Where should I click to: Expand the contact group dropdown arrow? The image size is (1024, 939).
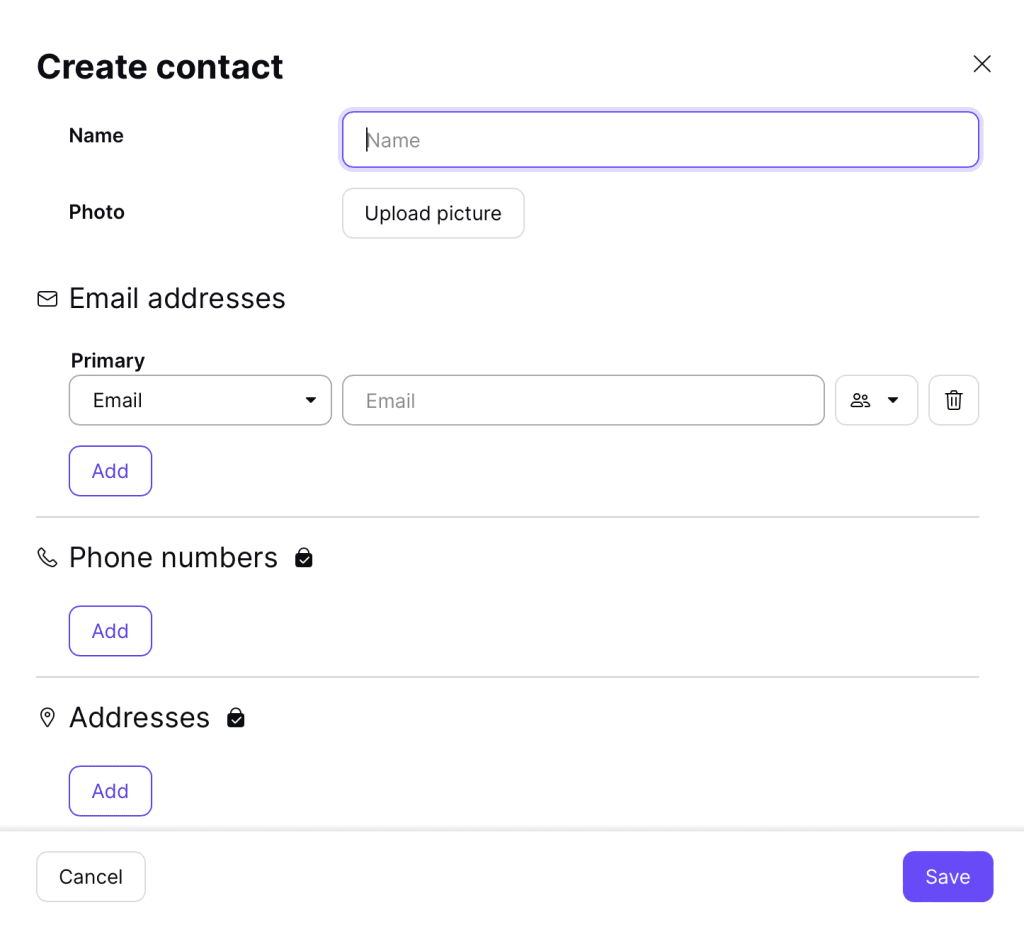893,400
